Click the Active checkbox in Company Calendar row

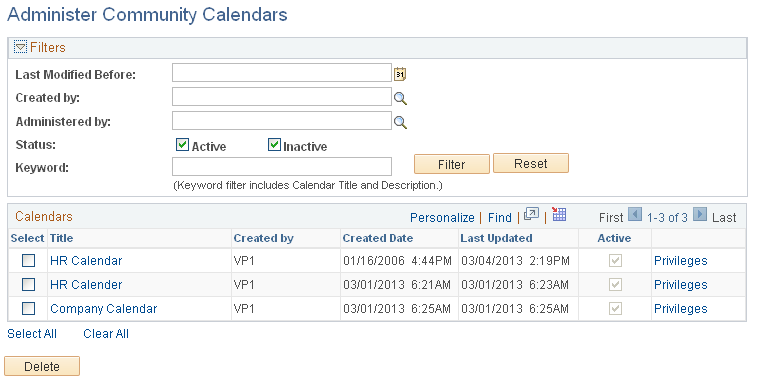616,308
